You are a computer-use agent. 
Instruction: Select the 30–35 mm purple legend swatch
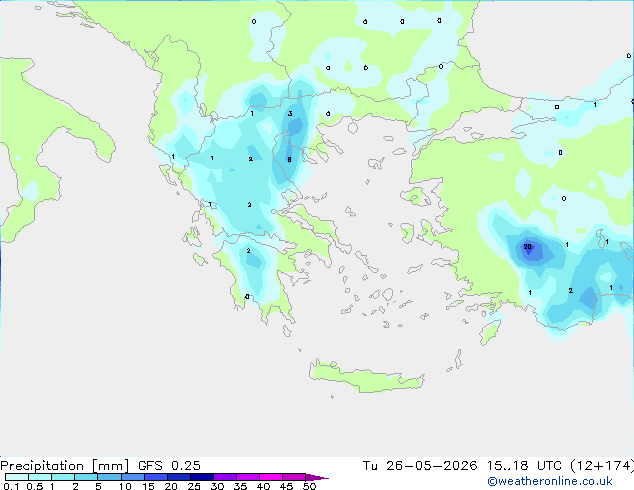coord(225,477)
